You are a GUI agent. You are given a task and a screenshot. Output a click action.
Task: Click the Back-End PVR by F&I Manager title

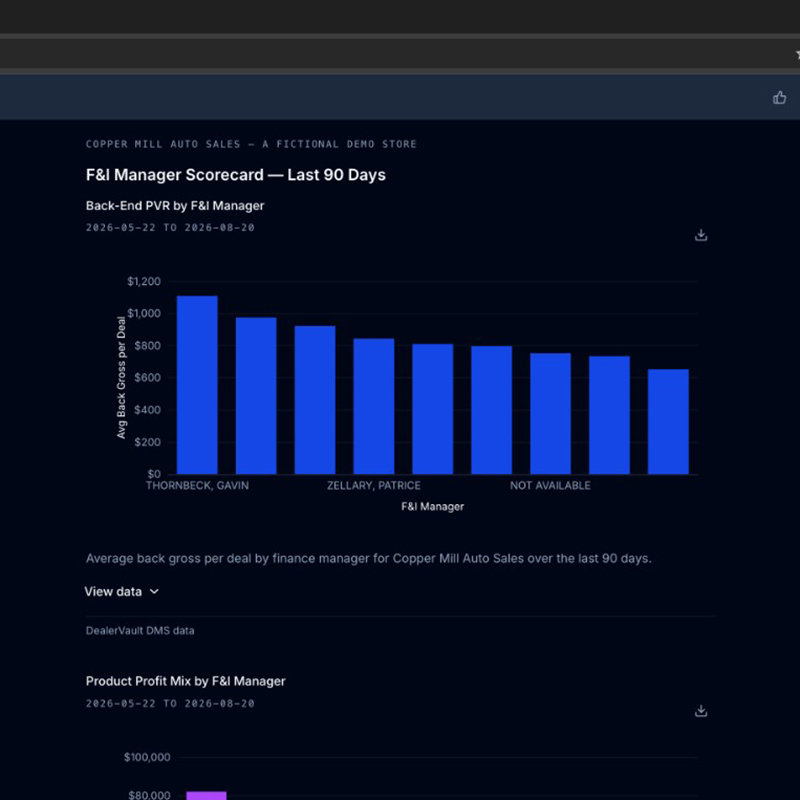point(175,206)
